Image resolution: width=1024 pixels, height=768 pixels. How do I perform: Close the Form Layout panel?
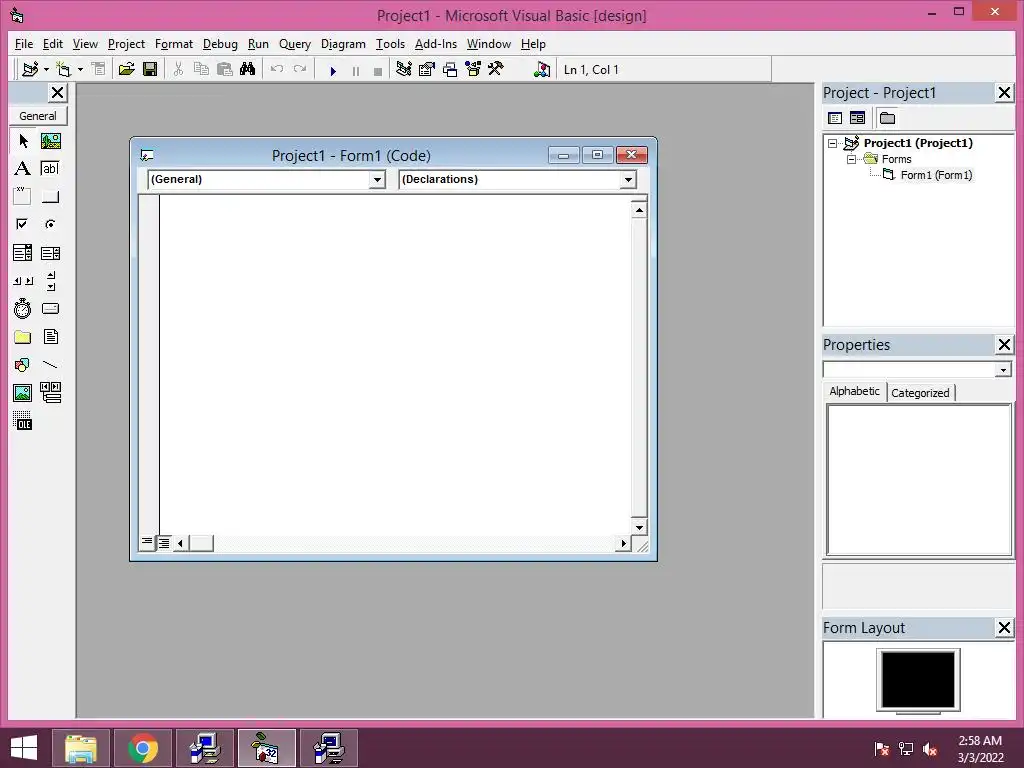pyautogui.click(x=1004, y=628)
